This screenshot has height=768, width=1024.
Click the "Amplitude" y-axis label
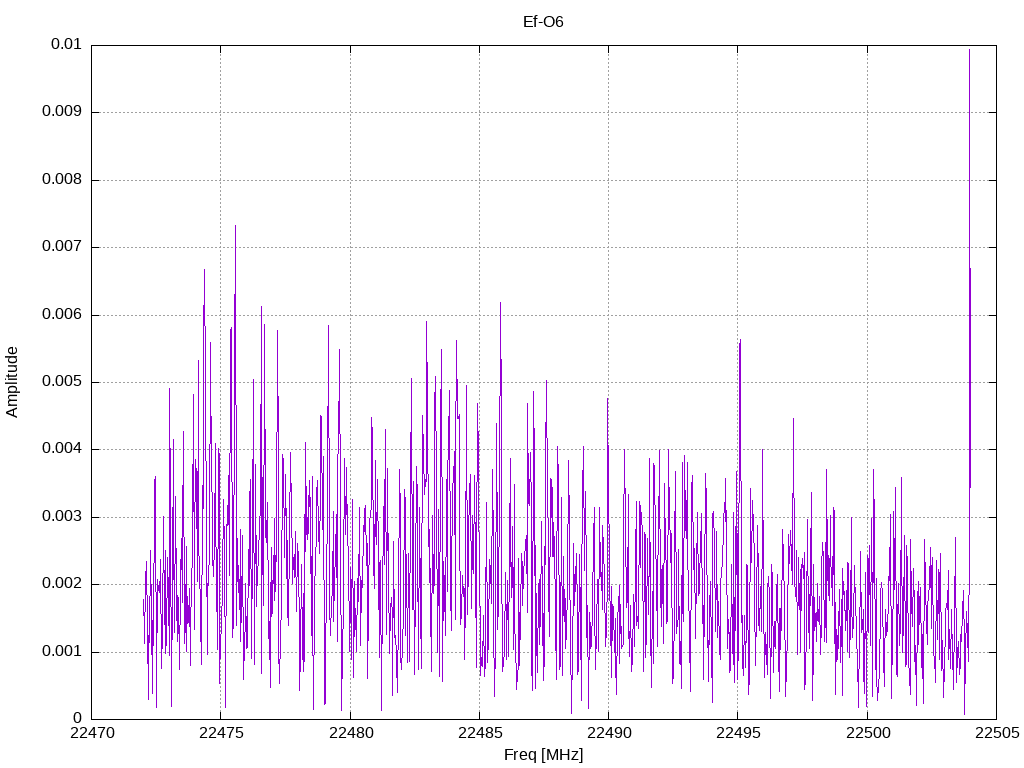(x=12, y=382)
